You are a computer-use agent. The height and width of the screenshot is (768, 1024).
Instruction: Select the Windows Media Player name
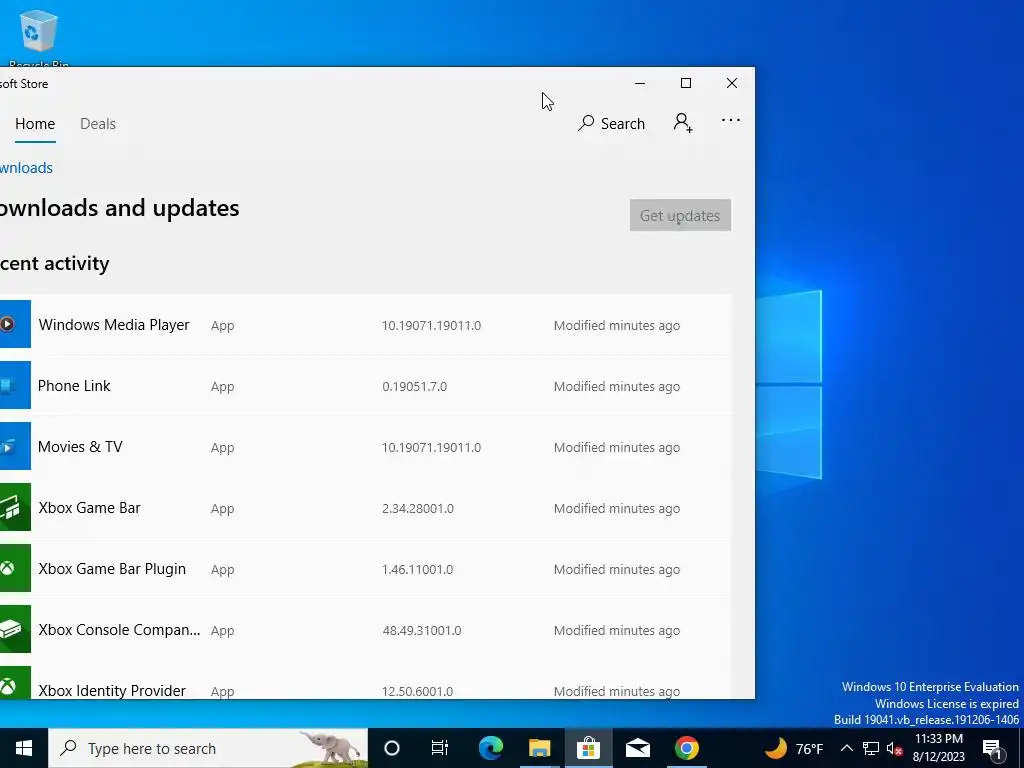[x=114, y=325]
